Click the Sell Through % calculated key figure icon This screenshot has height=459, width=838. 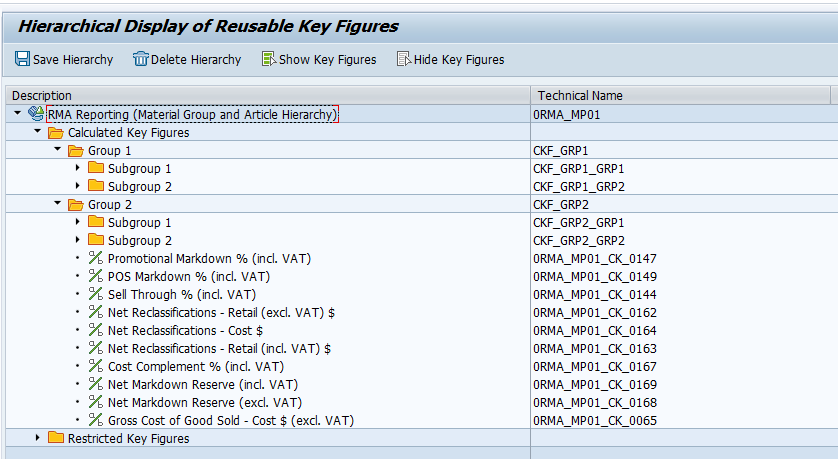(96, 294)
